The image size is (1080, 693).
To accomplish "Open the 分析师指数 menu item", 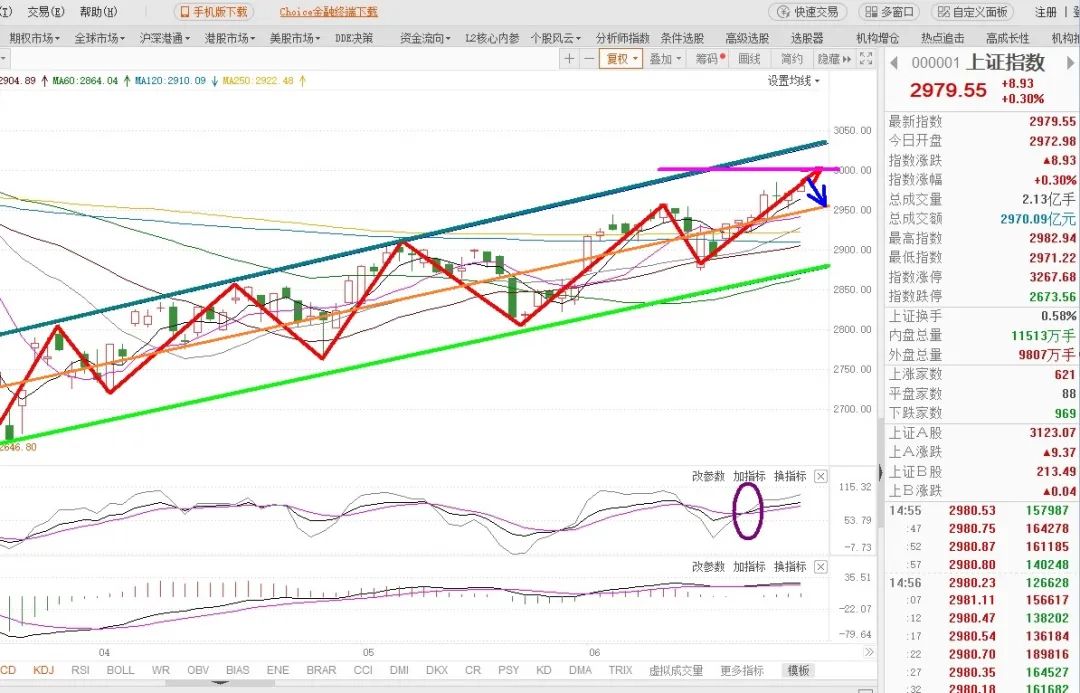I will click(623, 38).
